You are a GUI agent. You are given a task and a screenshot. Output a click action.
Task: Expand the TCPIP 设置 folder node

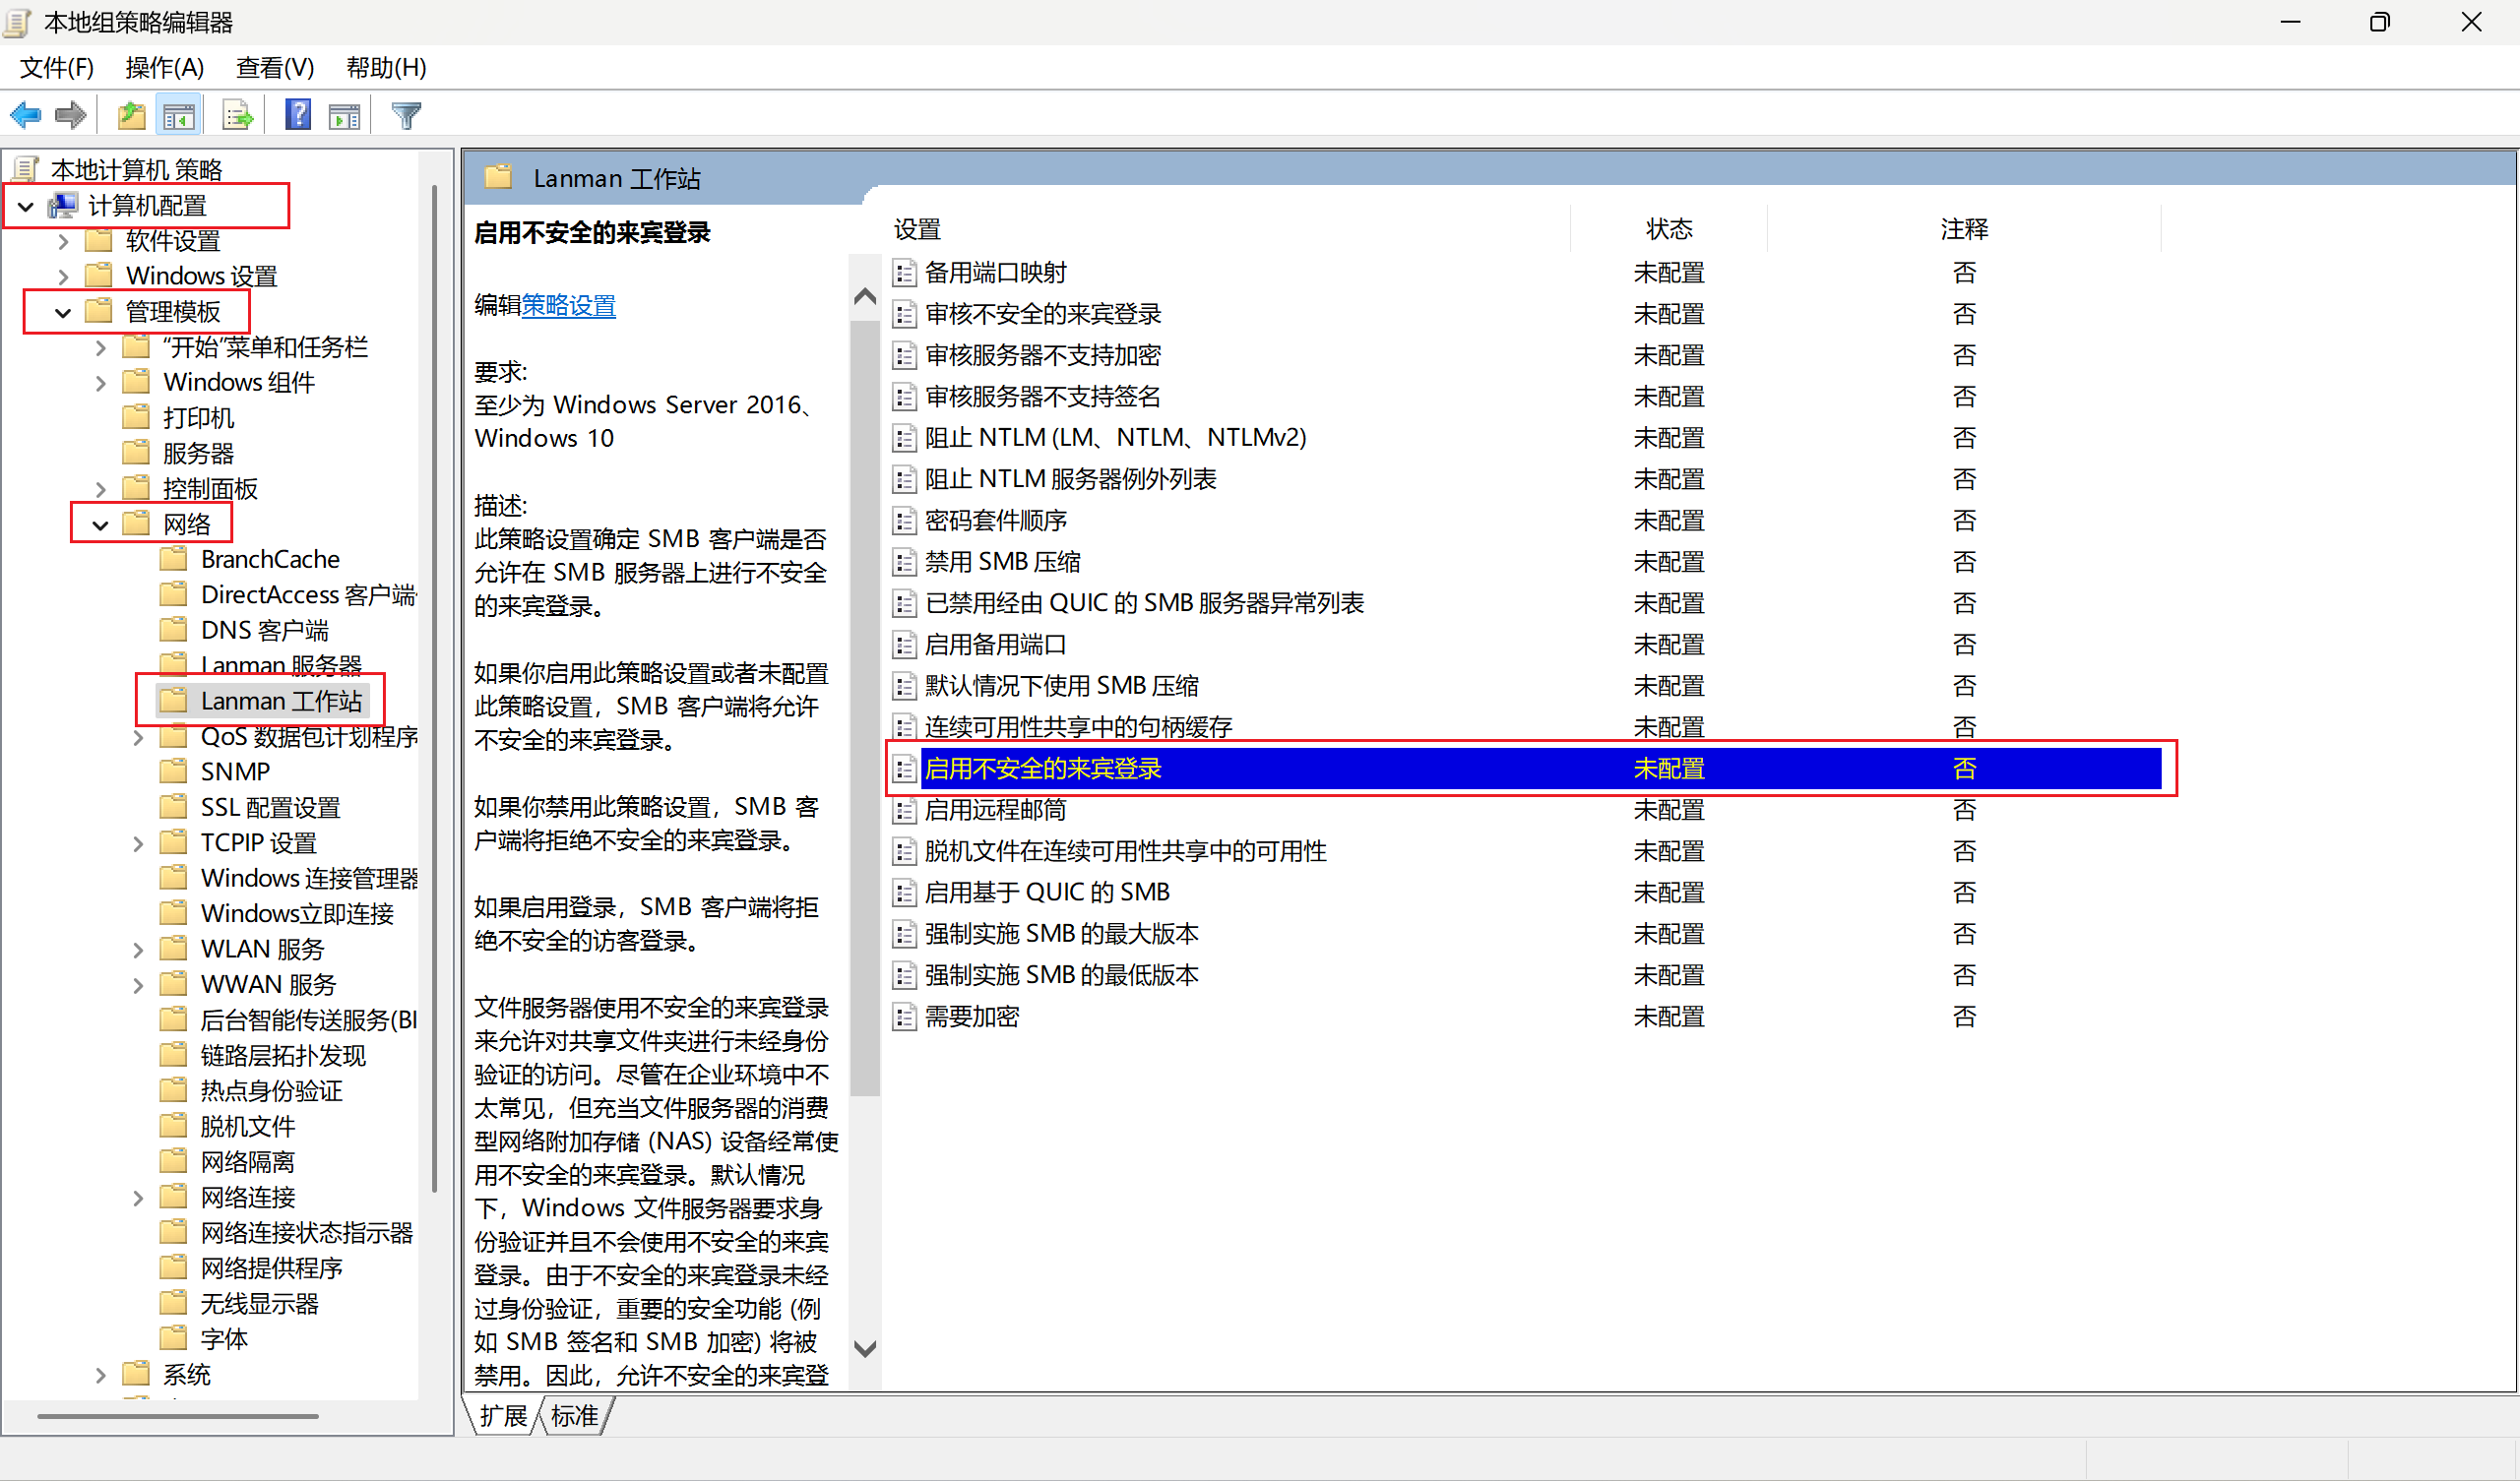(x=138, y=844)
